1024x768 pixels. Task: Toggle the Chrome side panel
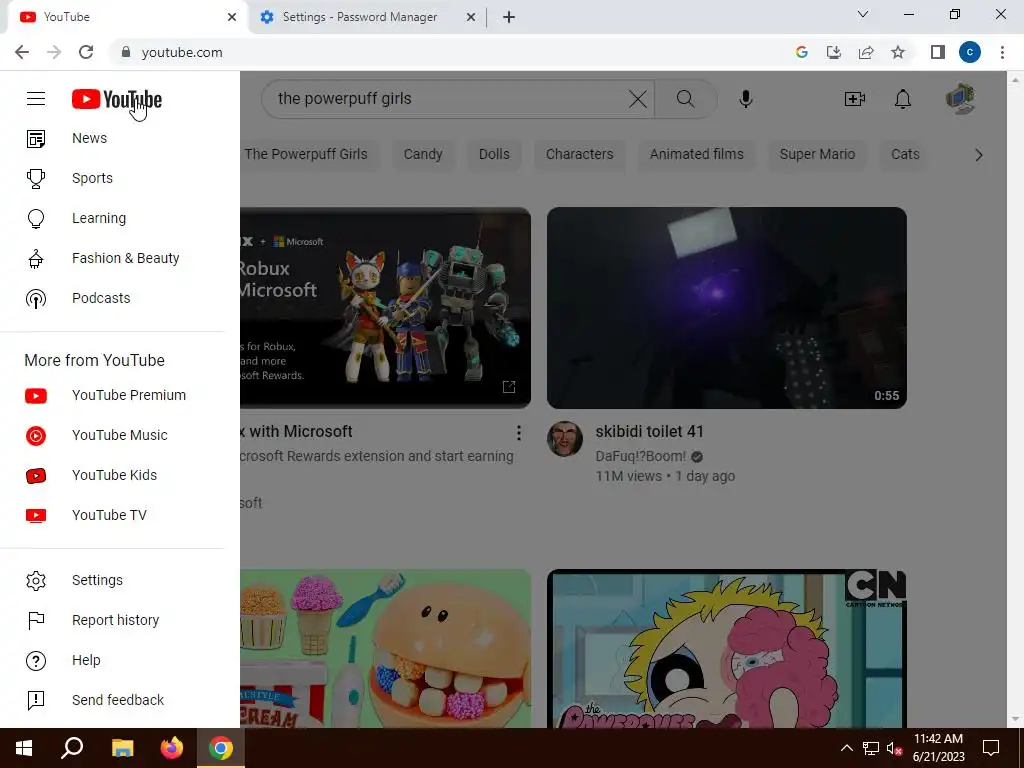[938, 52]
